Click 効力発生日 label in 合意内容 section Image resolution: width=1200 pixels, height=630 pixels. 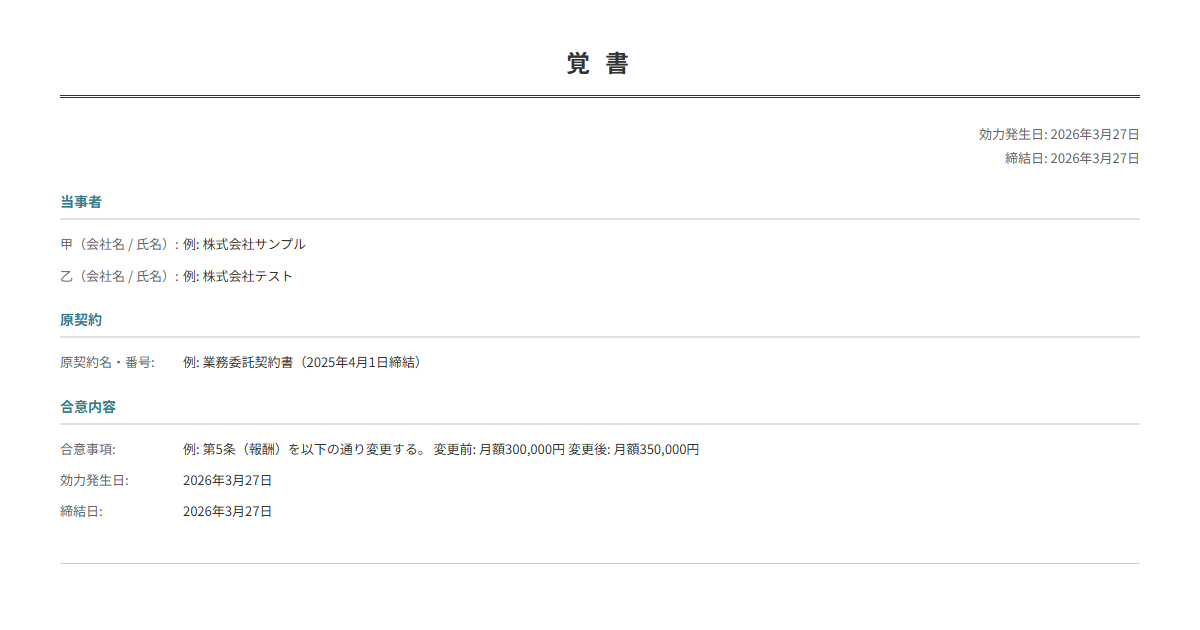94,481
